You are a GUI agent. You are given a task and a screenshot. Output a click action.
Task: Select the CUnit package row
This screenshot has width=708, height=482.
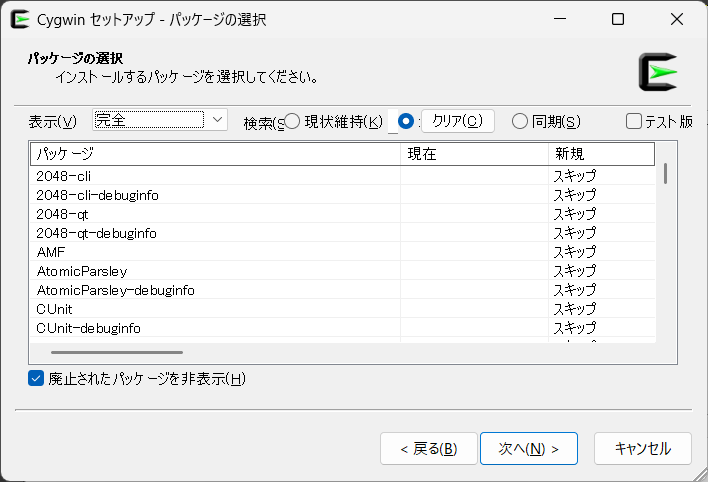coord(343,309)
